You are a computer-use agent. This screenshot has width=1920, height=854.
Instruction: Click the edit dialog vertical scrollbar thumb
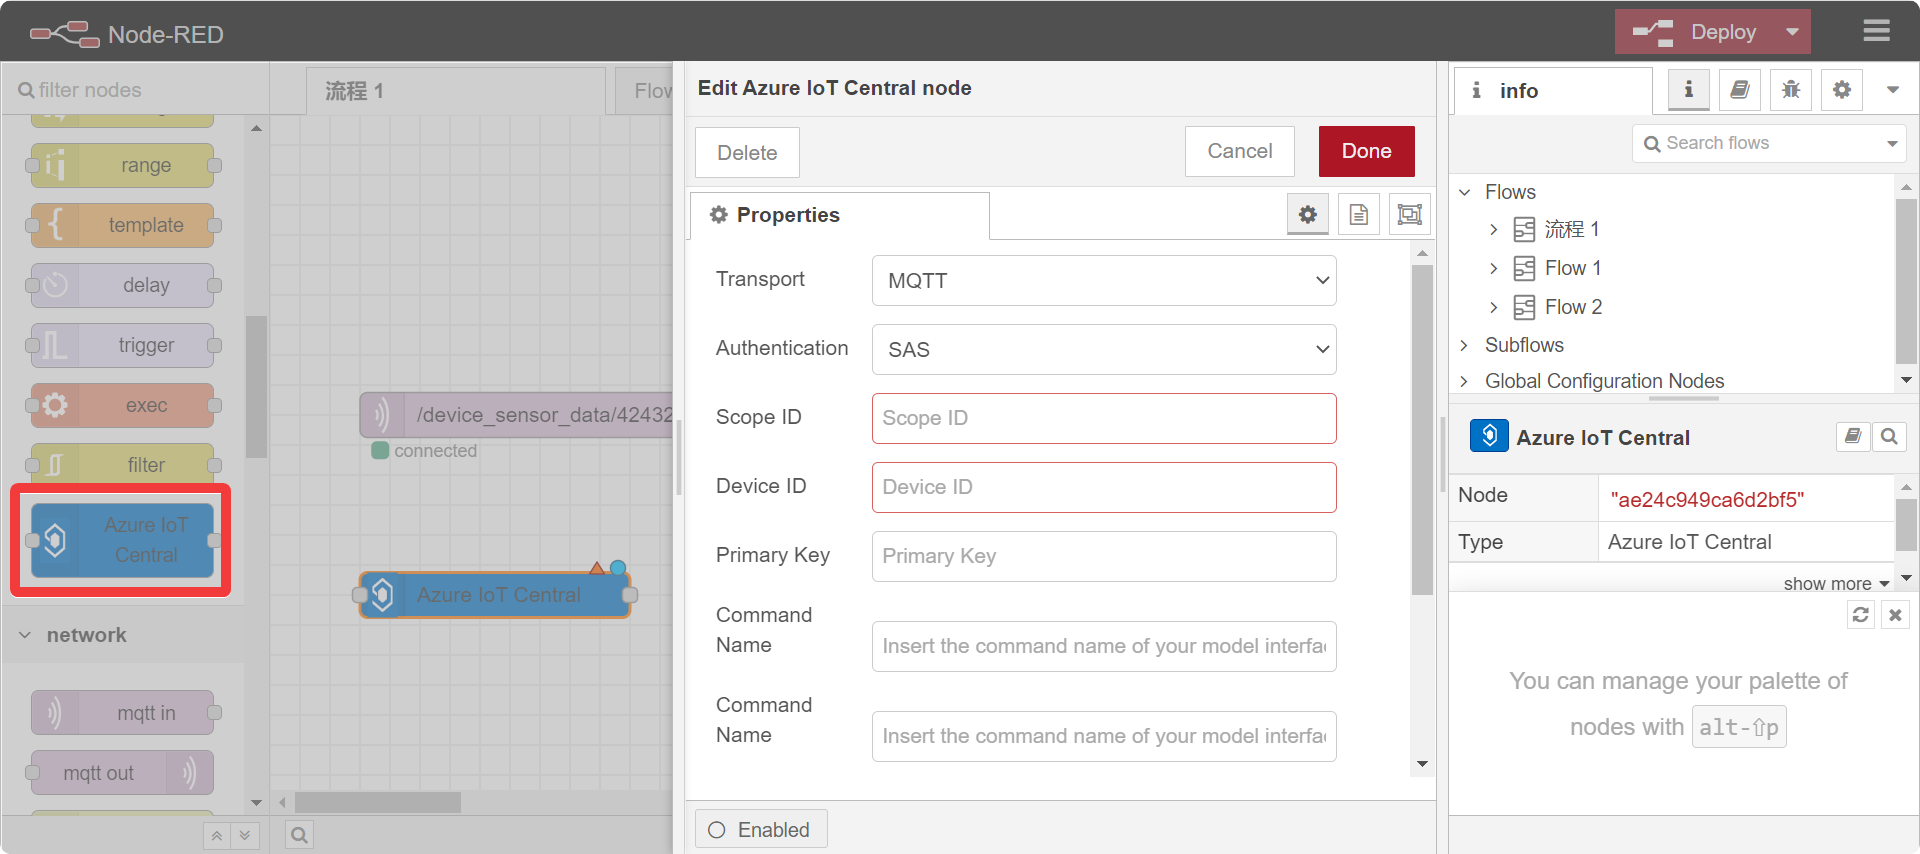point(1422,430)
